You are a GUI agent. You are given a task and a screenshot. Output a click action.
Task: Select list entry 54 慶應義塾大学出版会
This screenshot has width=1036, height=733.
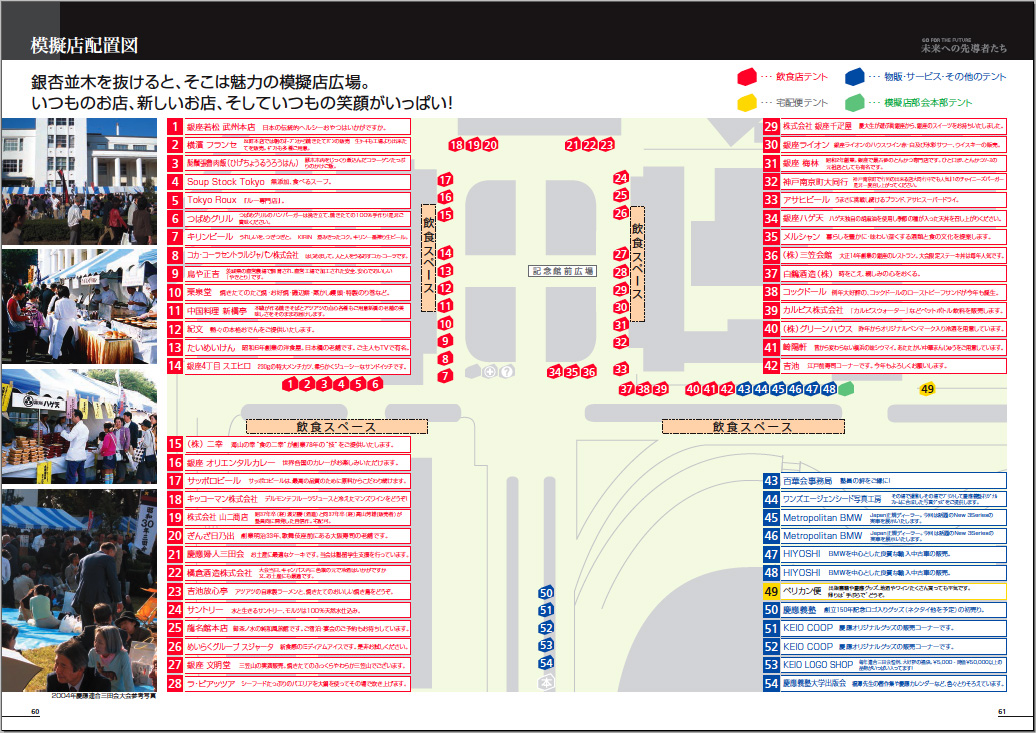(x=885, y=683)
